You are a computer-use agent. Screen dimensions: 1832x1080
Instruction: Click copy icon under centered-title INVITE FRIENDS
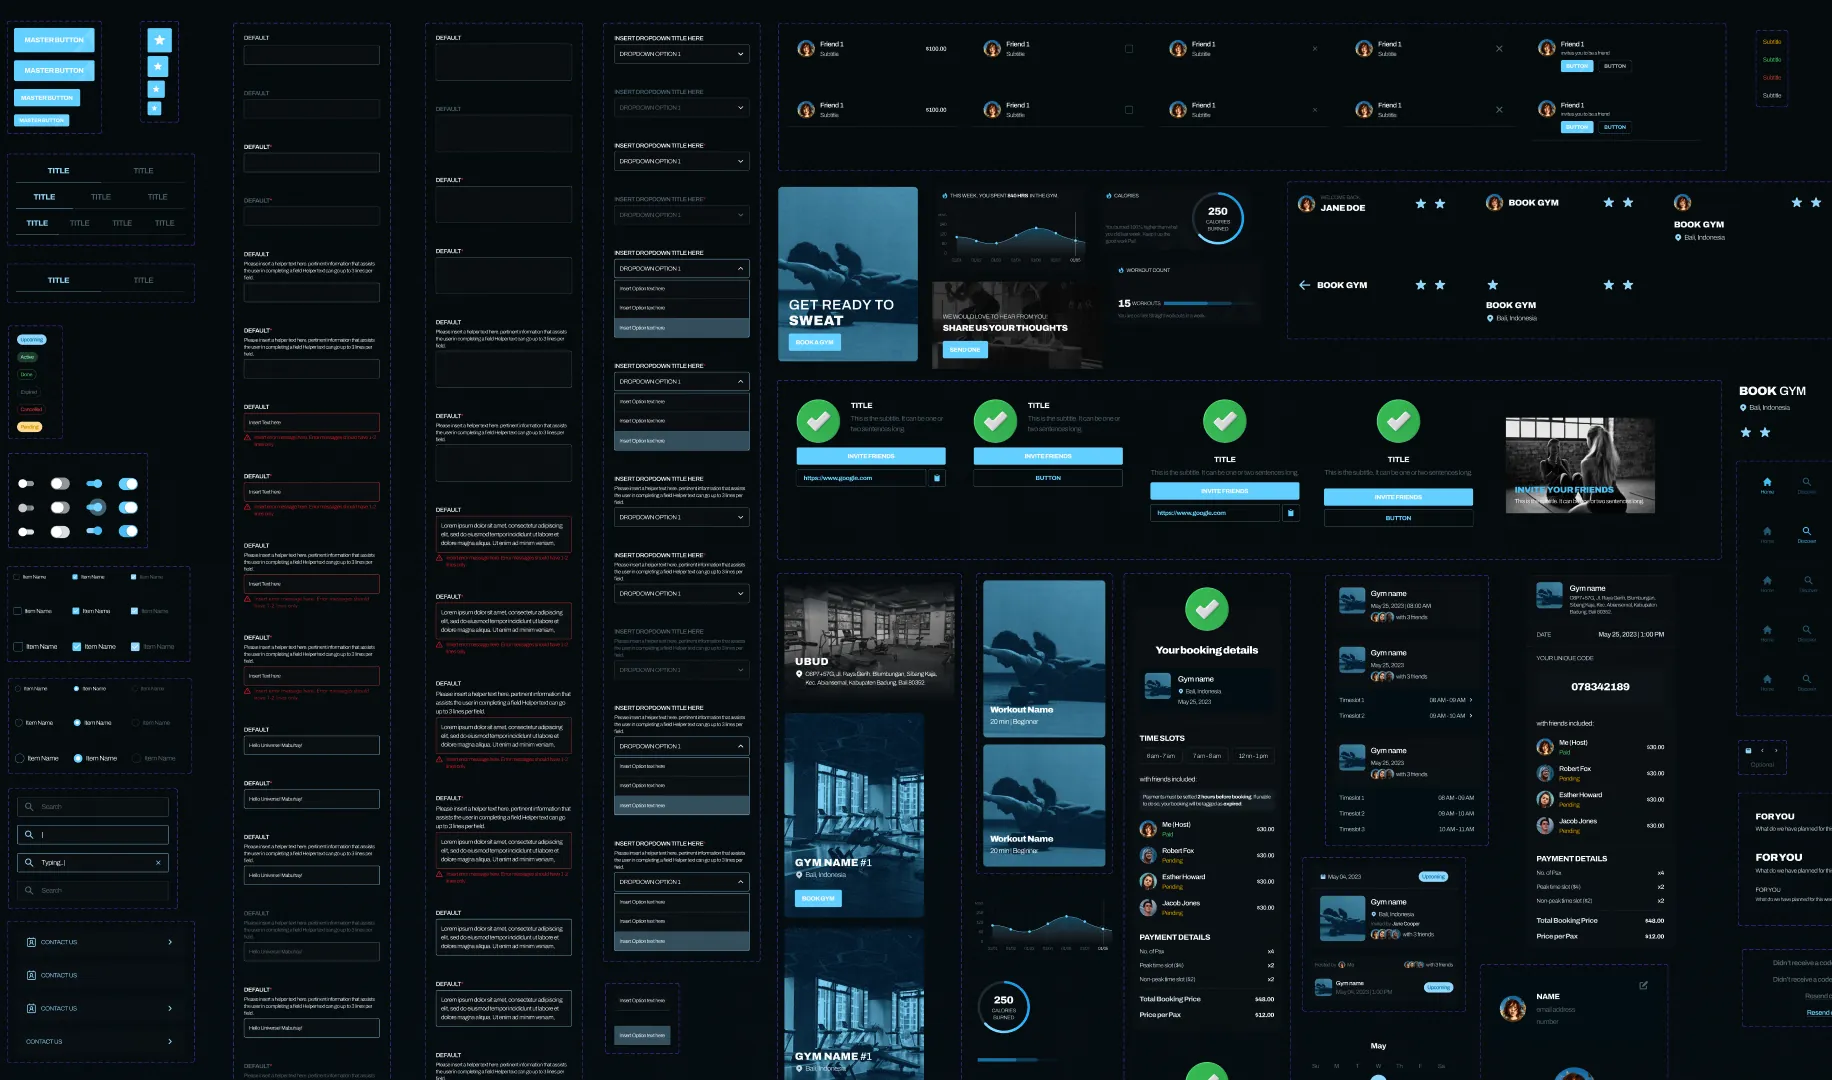pos(1291,513)
